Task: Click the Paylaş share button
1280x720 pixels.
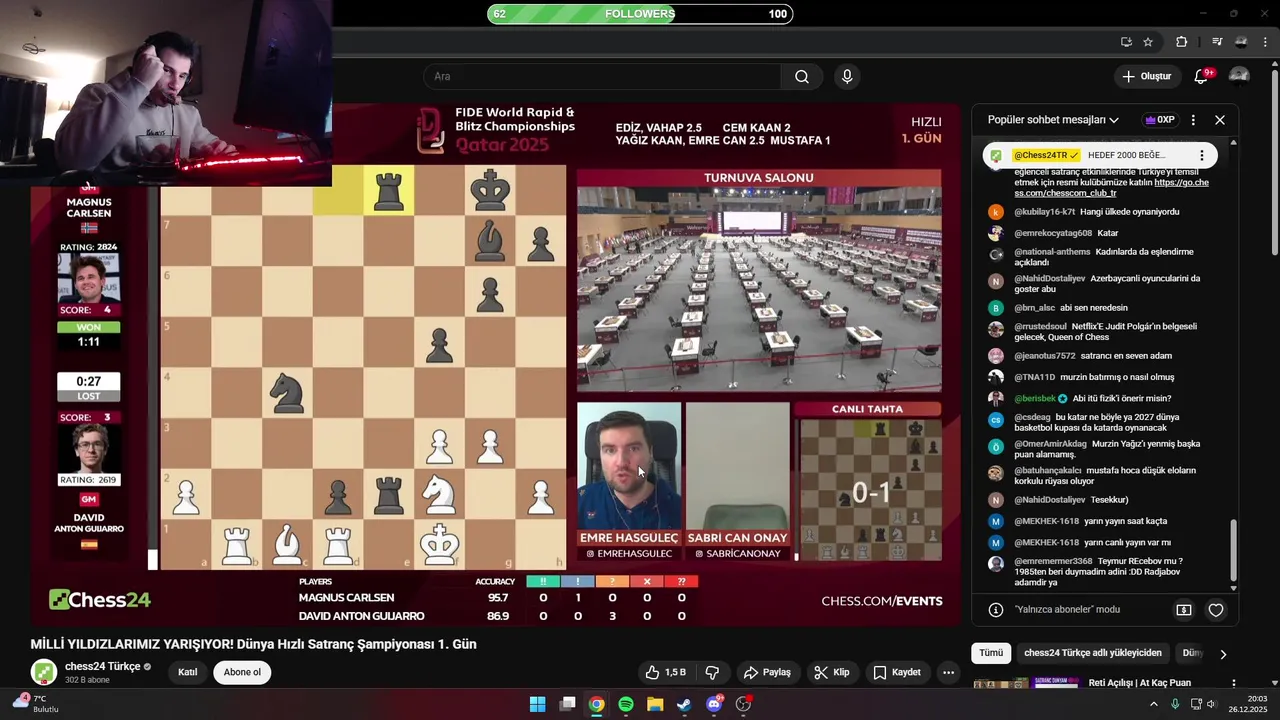Action: 767,672
